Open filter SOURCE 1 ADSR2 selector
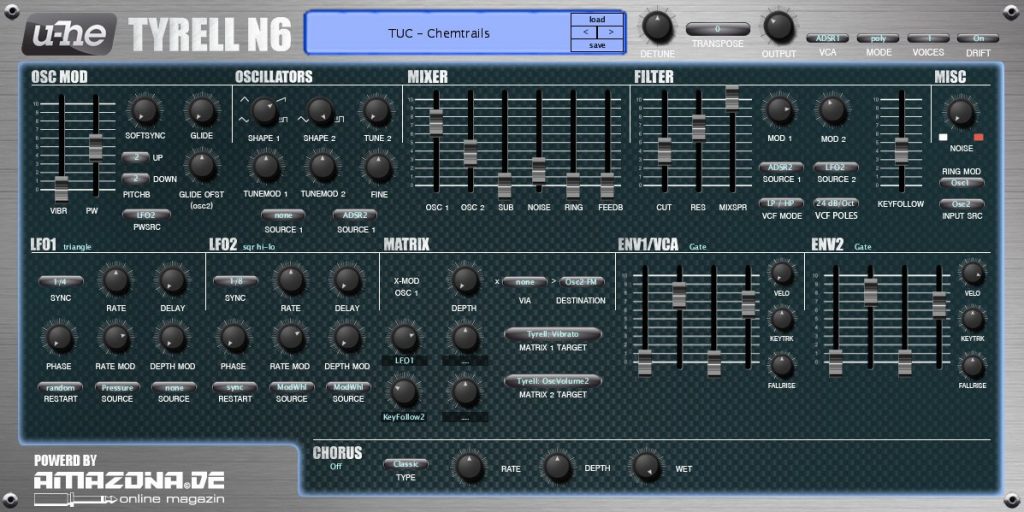 coord(781,167)
